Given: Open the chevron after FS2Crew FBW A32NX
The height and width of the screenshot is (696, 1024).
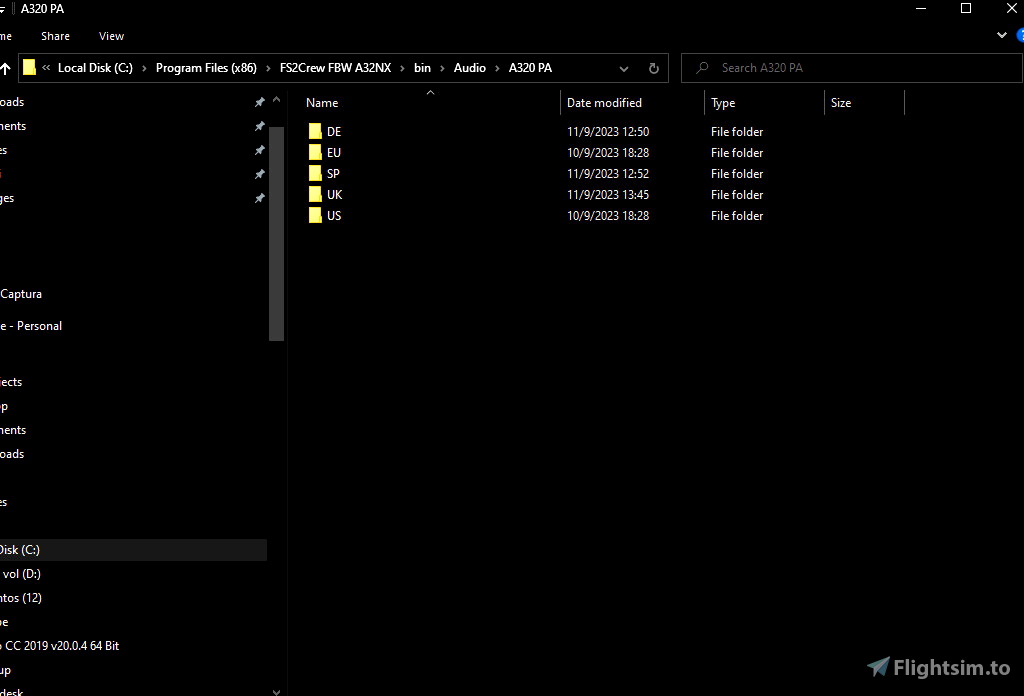Looking at the screenshot, I should [402, 68].
